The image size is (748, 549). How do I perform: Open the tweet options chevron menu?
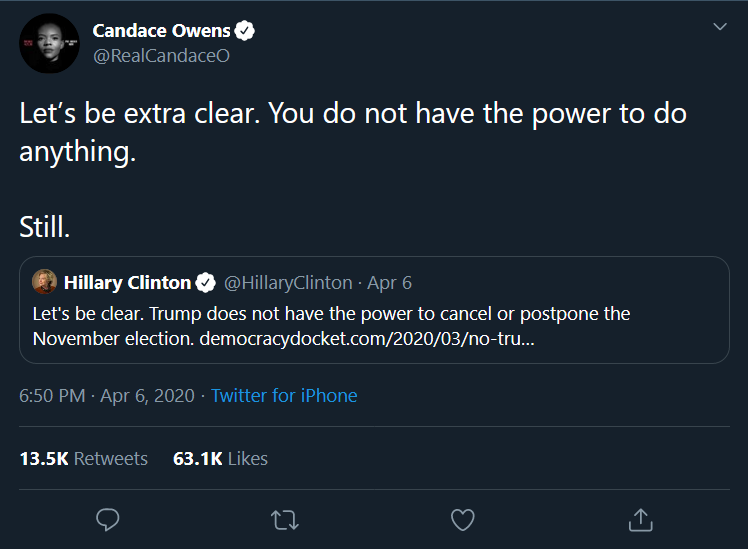[x=719, y=27]
